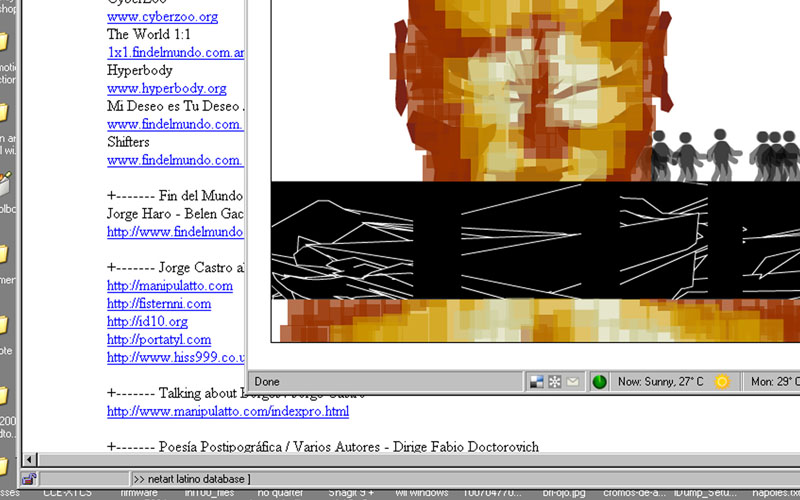Open the manipulatto.com/indexpro.html link
The width and height of the screenshot is (800, 500).
[228, 411]
